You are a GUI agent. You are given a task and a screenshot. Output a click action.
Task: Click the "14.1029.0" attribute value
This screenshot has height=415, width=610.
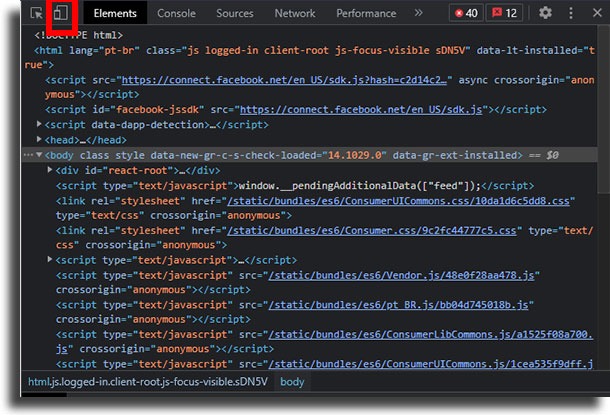(x=354, y=156)
